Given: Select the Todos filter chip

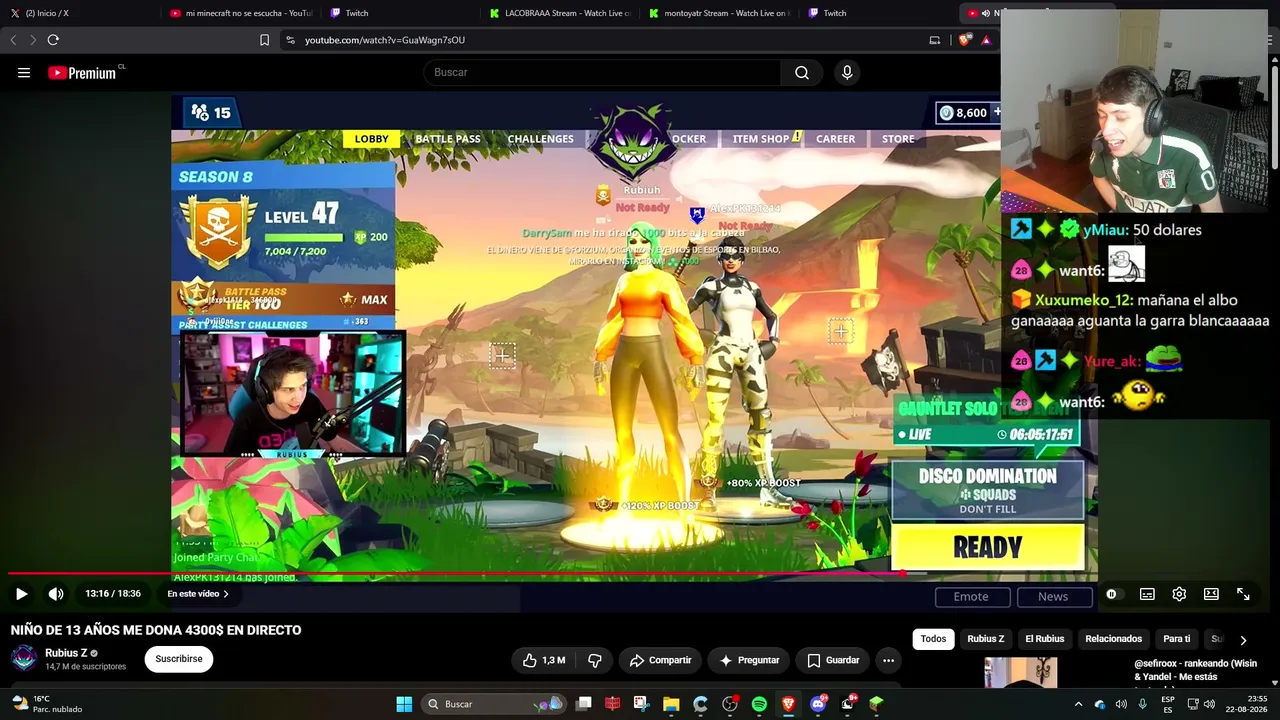Looking at the screenshot, I should (933, 639).
